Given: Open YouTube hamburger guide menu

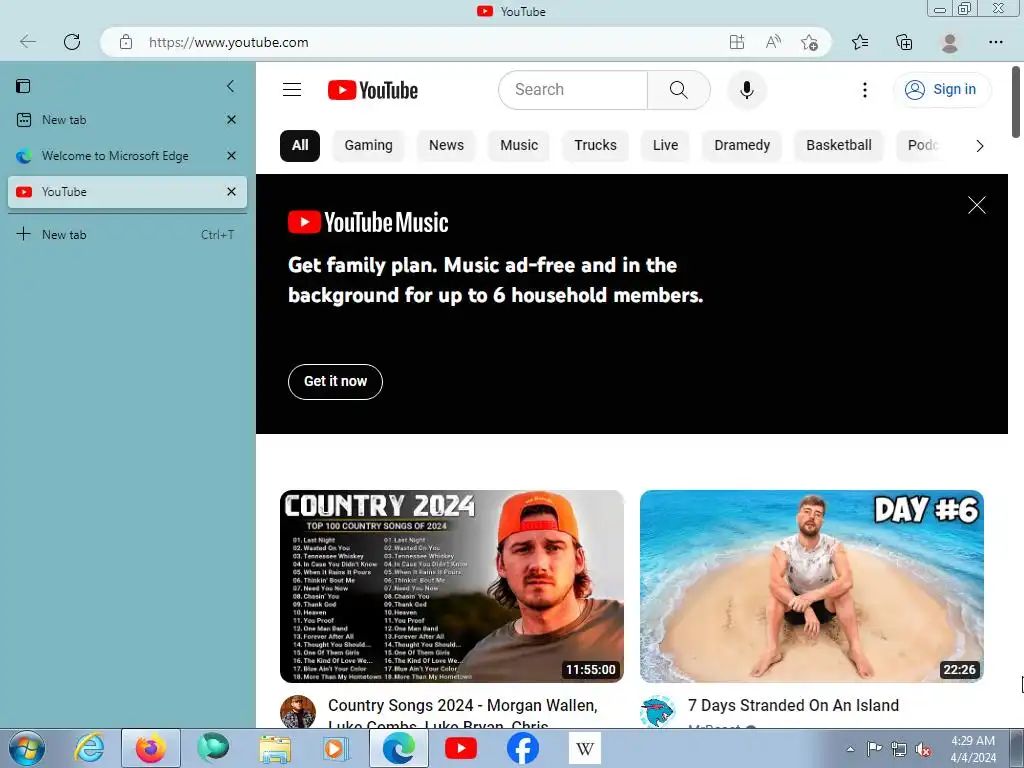Looking at the screenshot, I should [292, 89].
